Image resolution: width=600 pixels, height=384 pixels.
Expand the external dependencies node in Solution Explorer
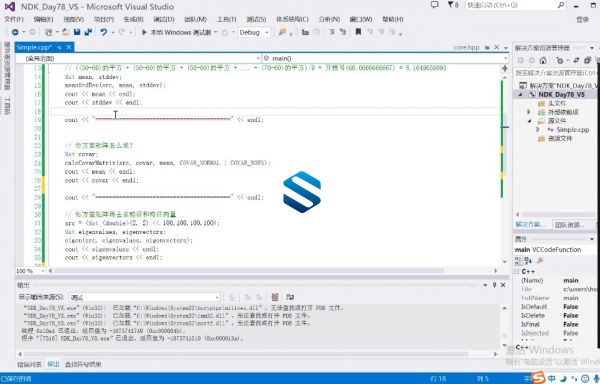[529, 112]
